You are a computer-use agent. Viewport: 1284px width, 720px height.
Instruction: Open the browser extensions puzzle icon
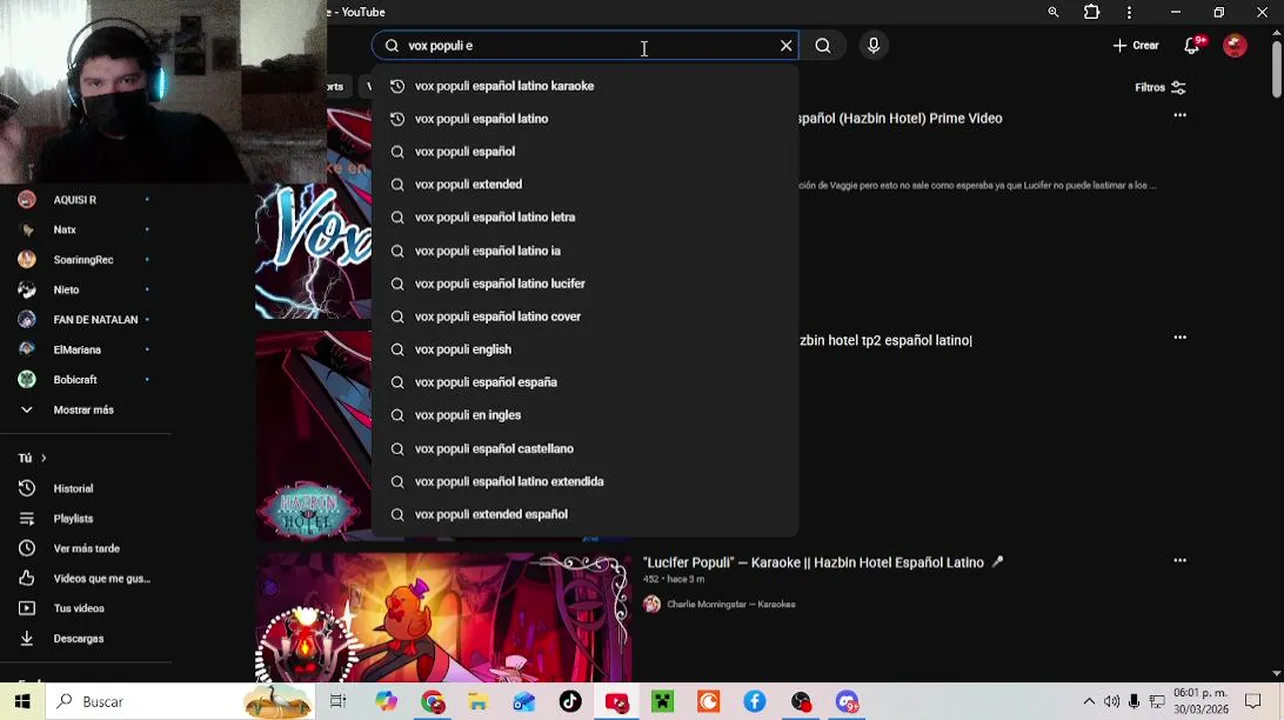[x=1091, y=12]
